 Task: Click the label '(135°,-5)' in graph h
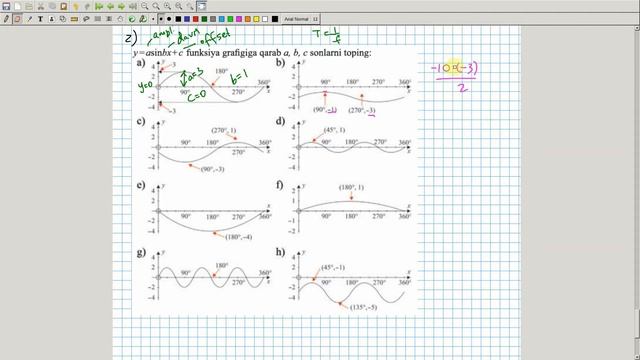(x=363, y=307)
